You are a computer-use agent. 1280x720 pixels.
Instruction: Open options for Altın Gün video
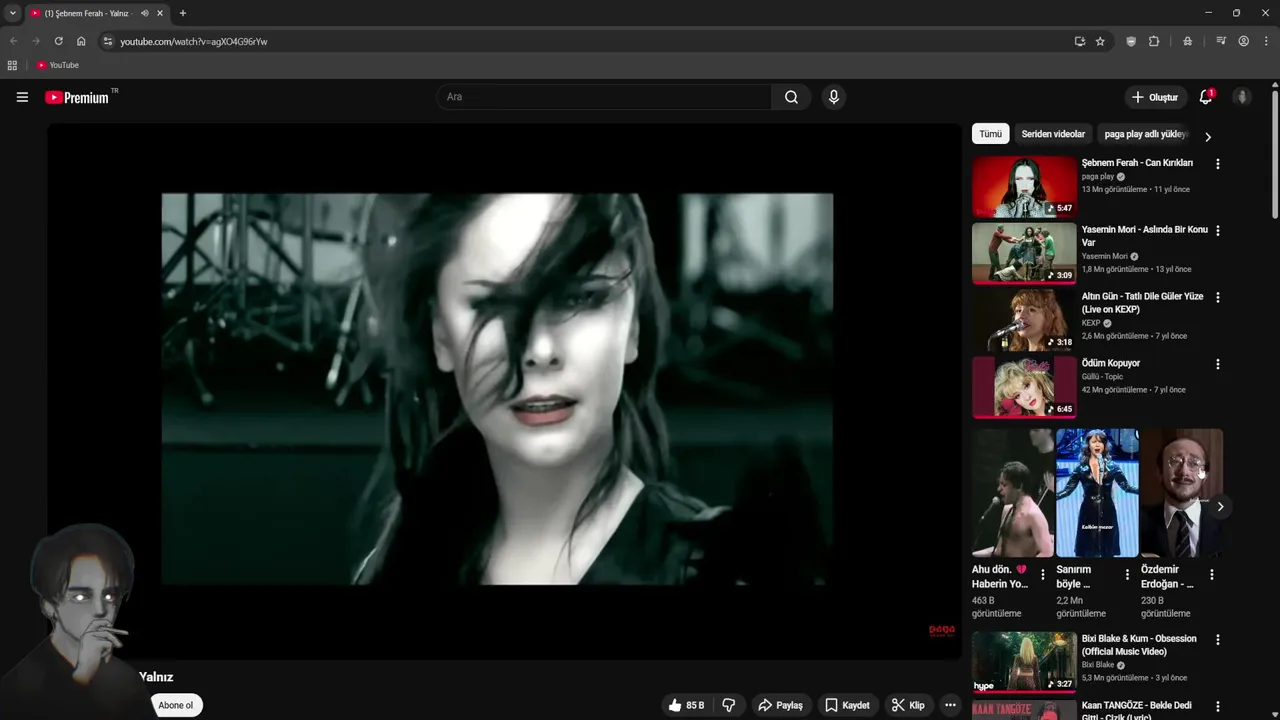pos(1217,298)
